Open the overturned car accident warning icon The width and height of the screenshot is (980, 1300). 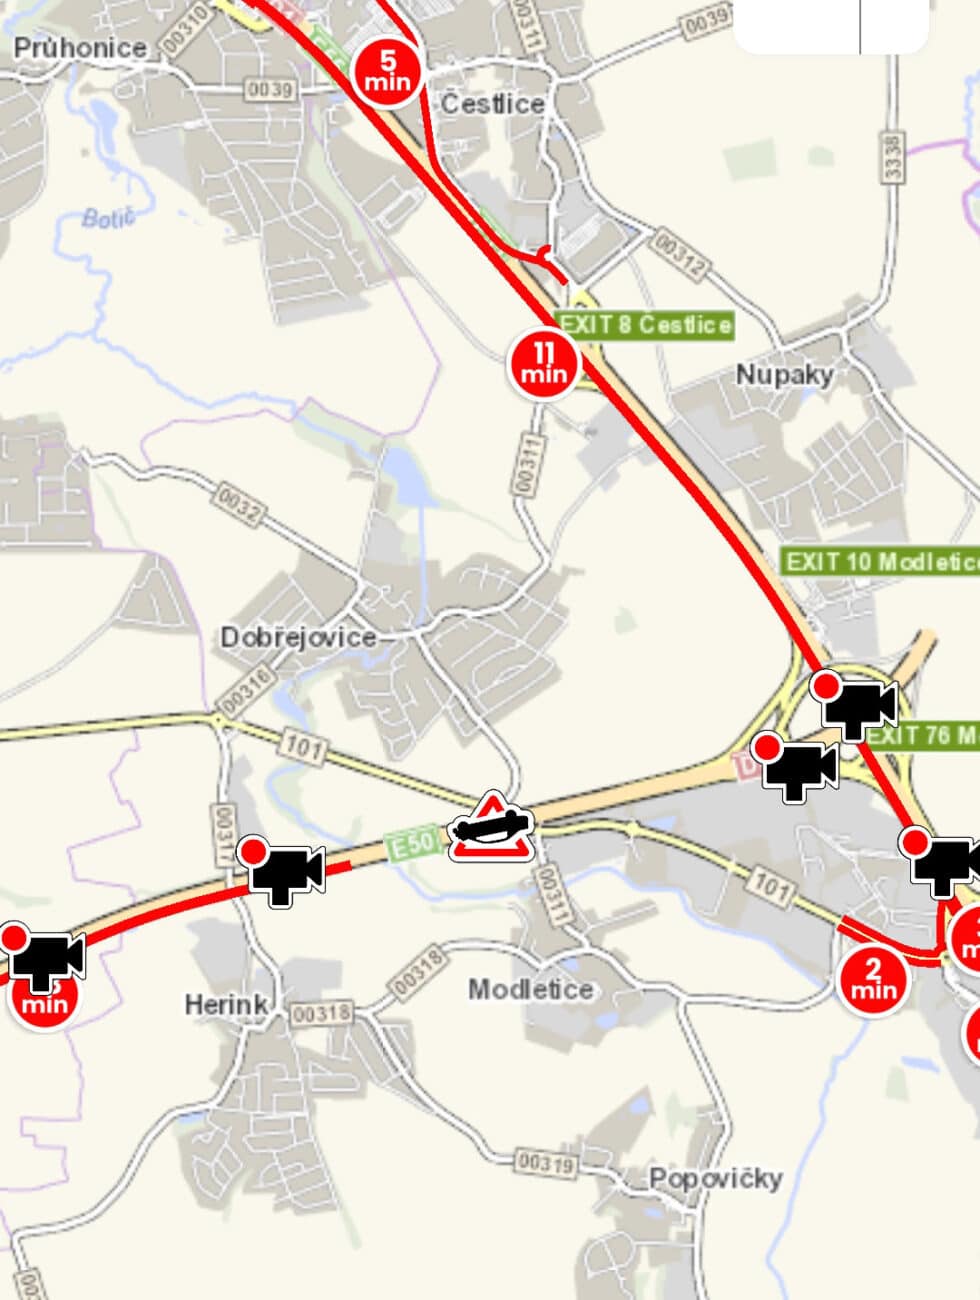491,827
